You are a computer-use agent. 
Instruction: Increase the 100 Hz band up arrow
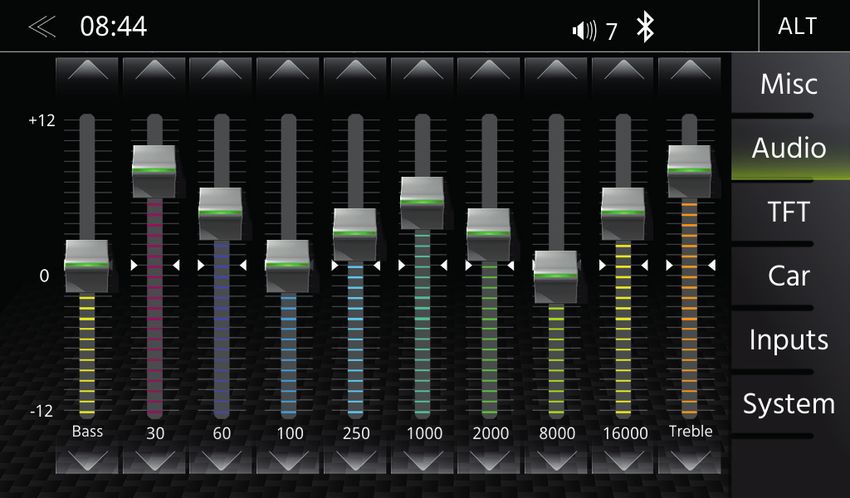coord(288,71)
